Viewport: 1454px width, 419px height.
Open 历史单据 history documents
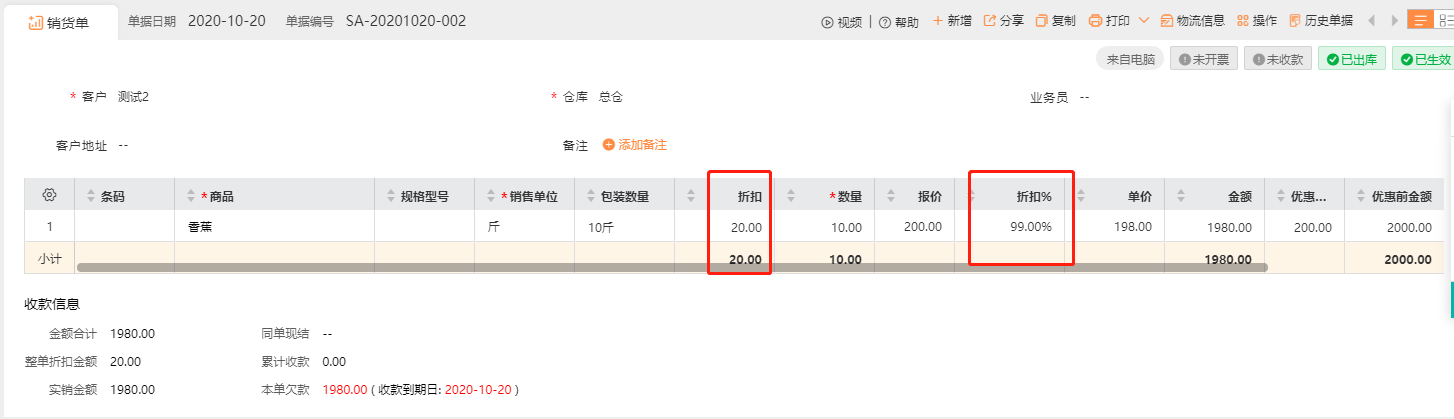coord(1321,21)
